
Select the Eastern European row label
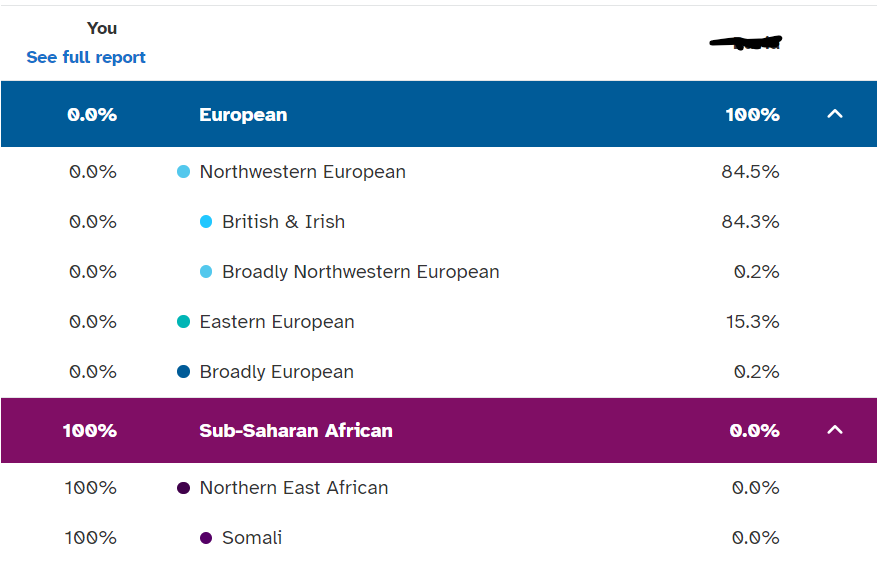point(277,322)
